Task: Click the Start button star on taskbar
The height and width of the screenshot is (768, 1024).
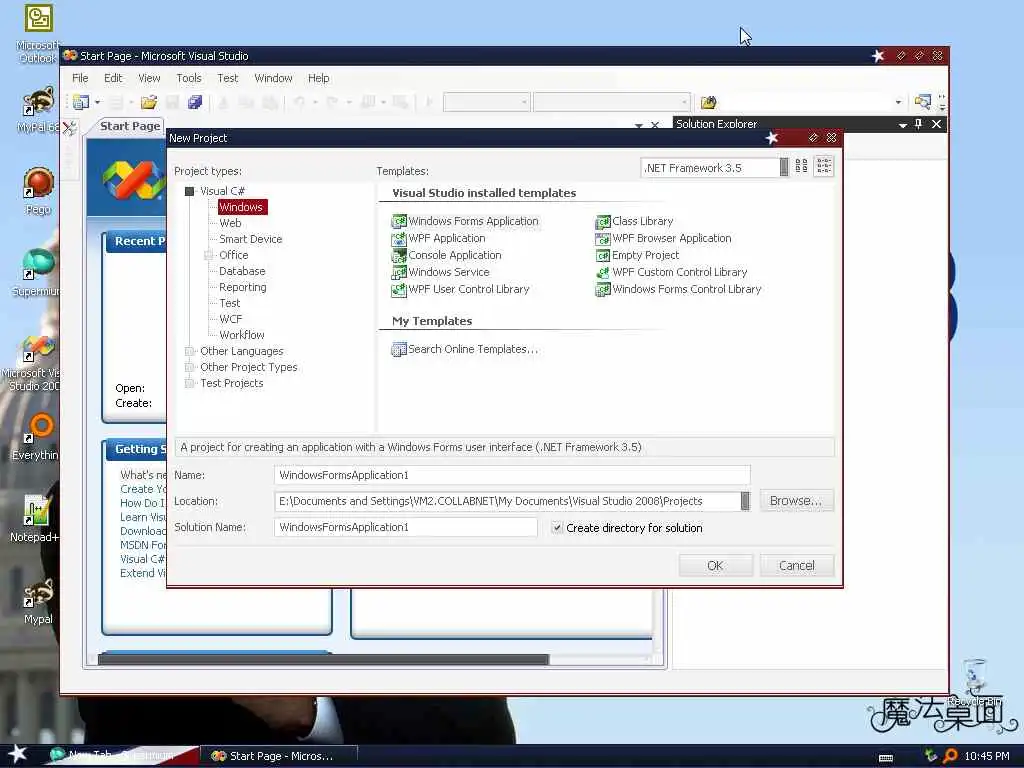Action: click(17, 754)
